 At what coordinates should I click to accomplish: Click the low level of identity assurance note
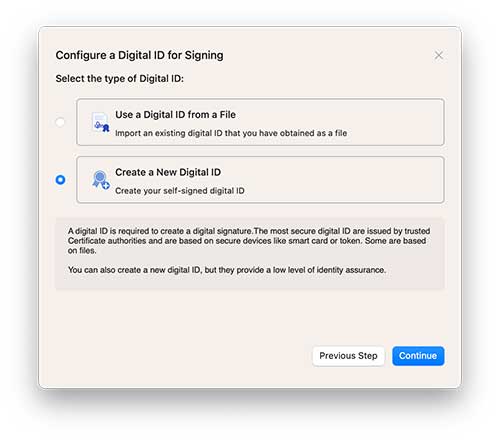pyautogui.click(x=227, y=270)
